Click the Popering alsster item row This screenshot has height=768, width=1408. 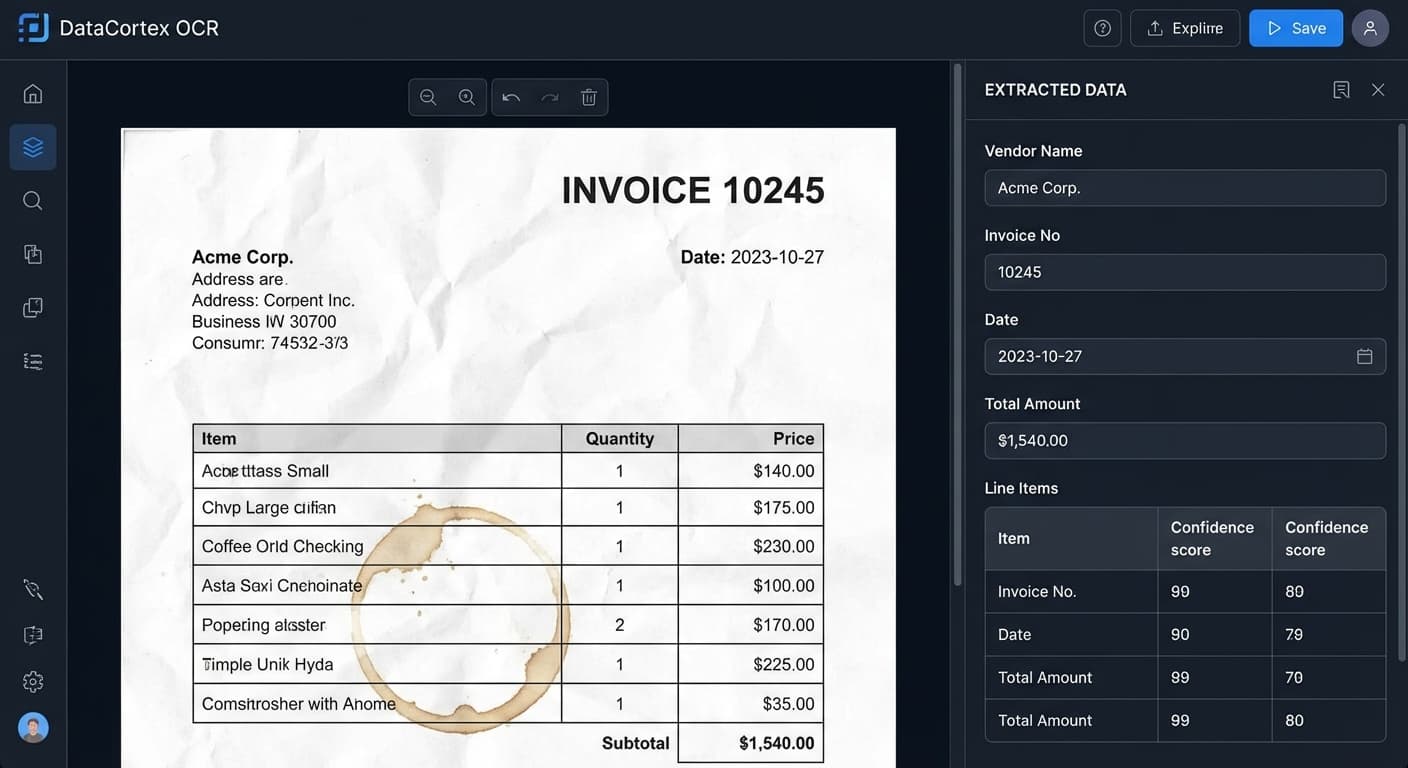[x=508, y=625]
